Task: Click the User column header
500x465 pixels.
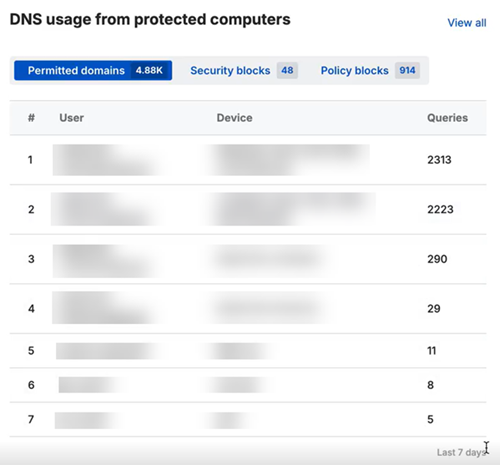Action: coord(72,118)
